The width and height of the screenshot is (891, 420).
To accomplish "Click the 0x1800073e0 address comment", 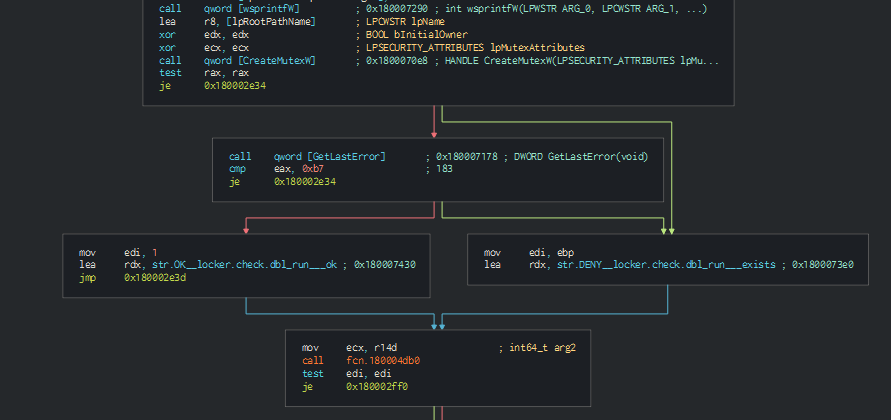I will 823,265.
